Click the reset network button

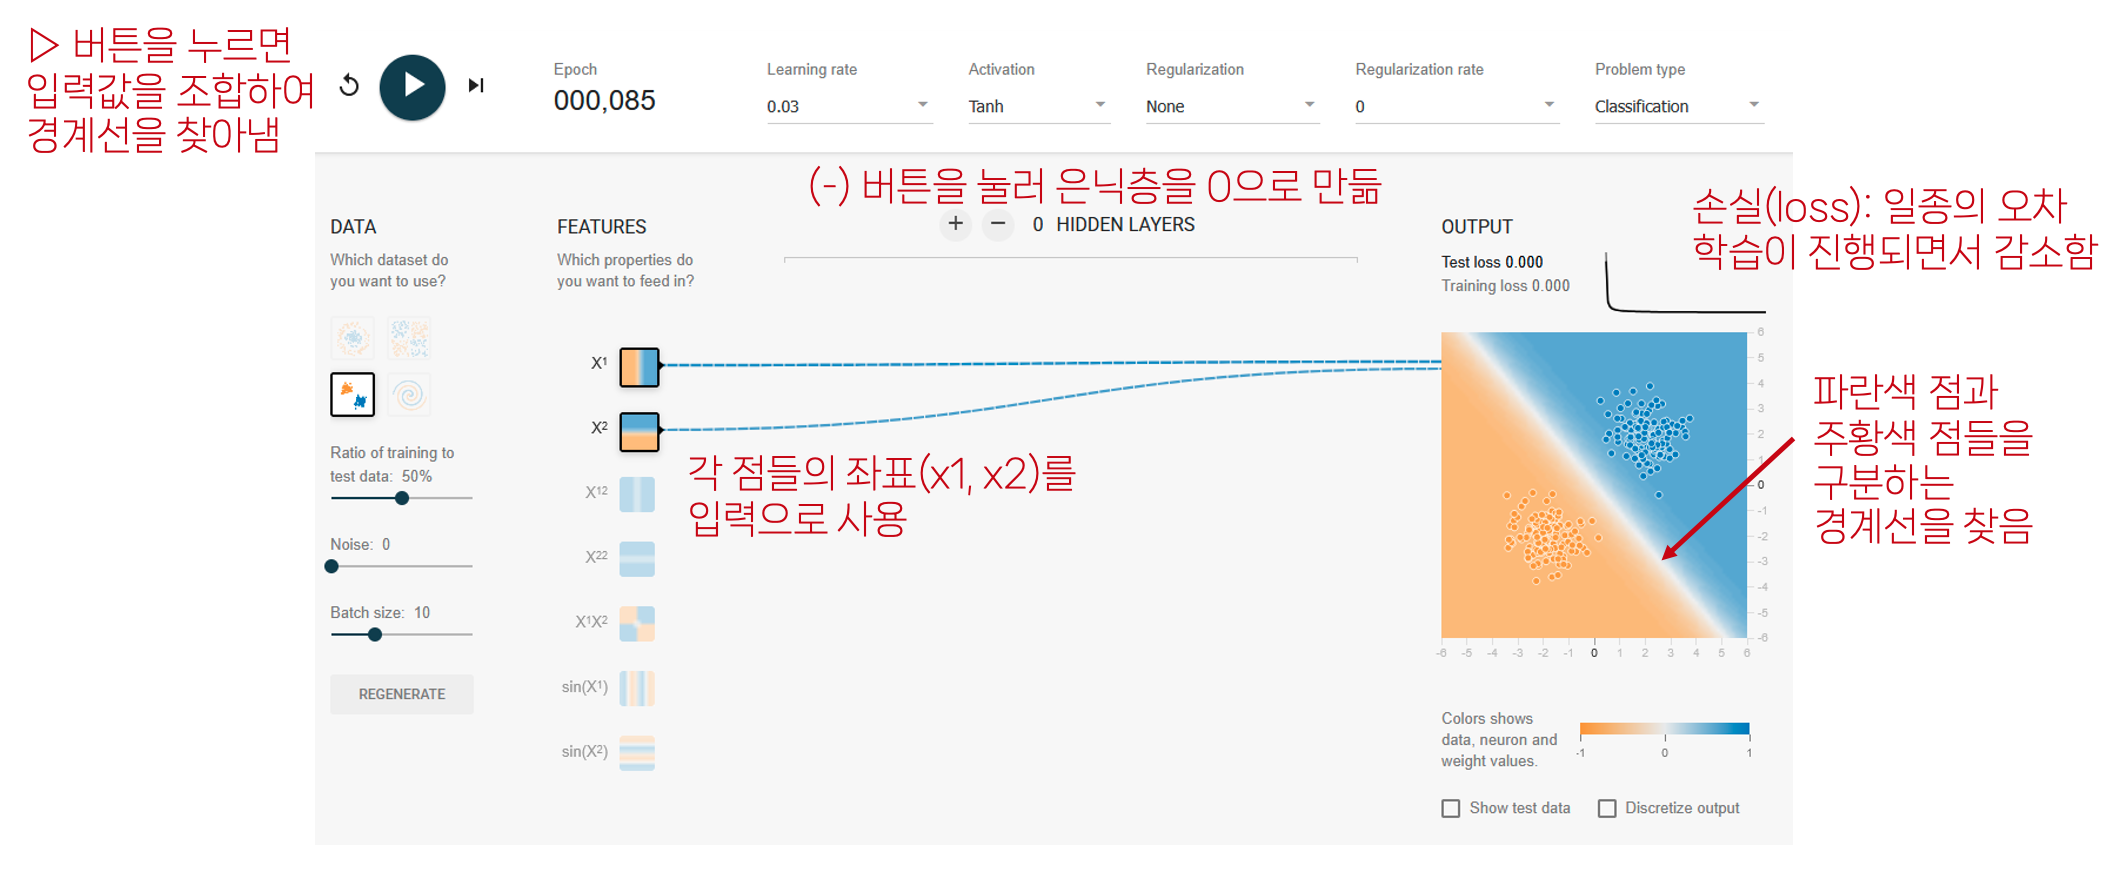[348, 85]
